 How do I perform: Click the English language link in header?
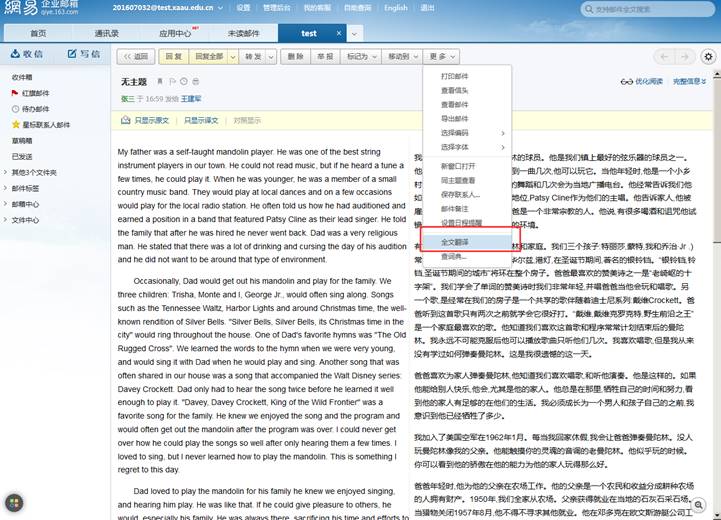point(396,8)
